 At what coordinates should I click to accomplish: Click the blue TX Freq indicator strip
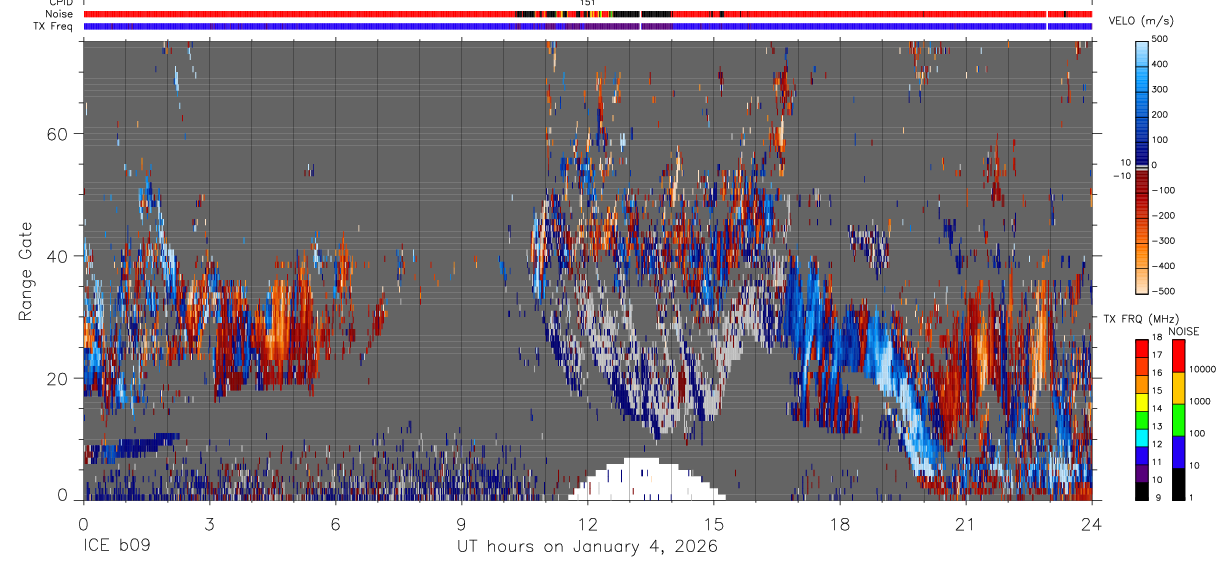(x=587, y=26)
